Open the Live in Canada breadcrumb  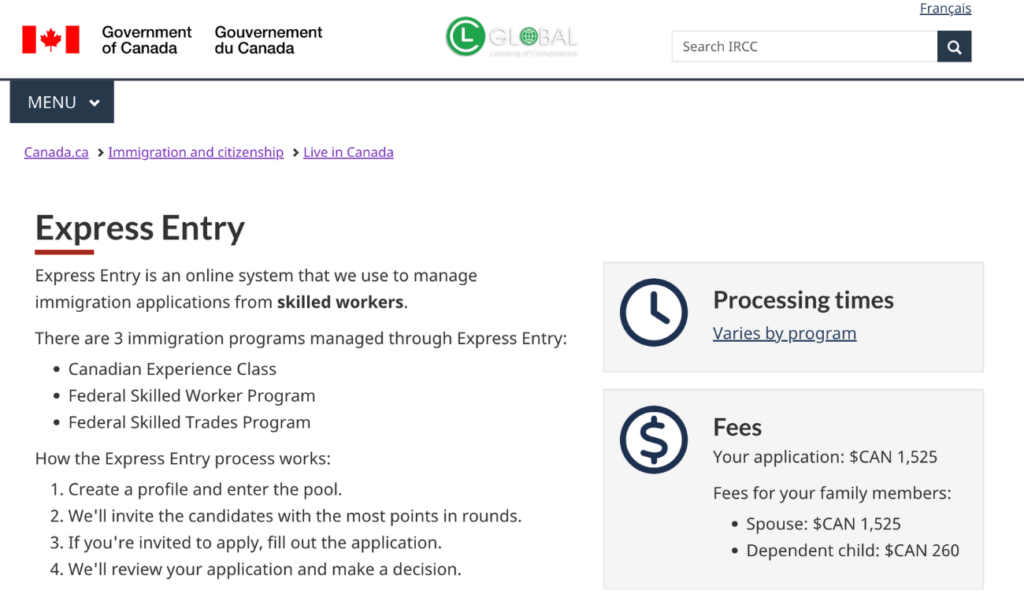348,153
